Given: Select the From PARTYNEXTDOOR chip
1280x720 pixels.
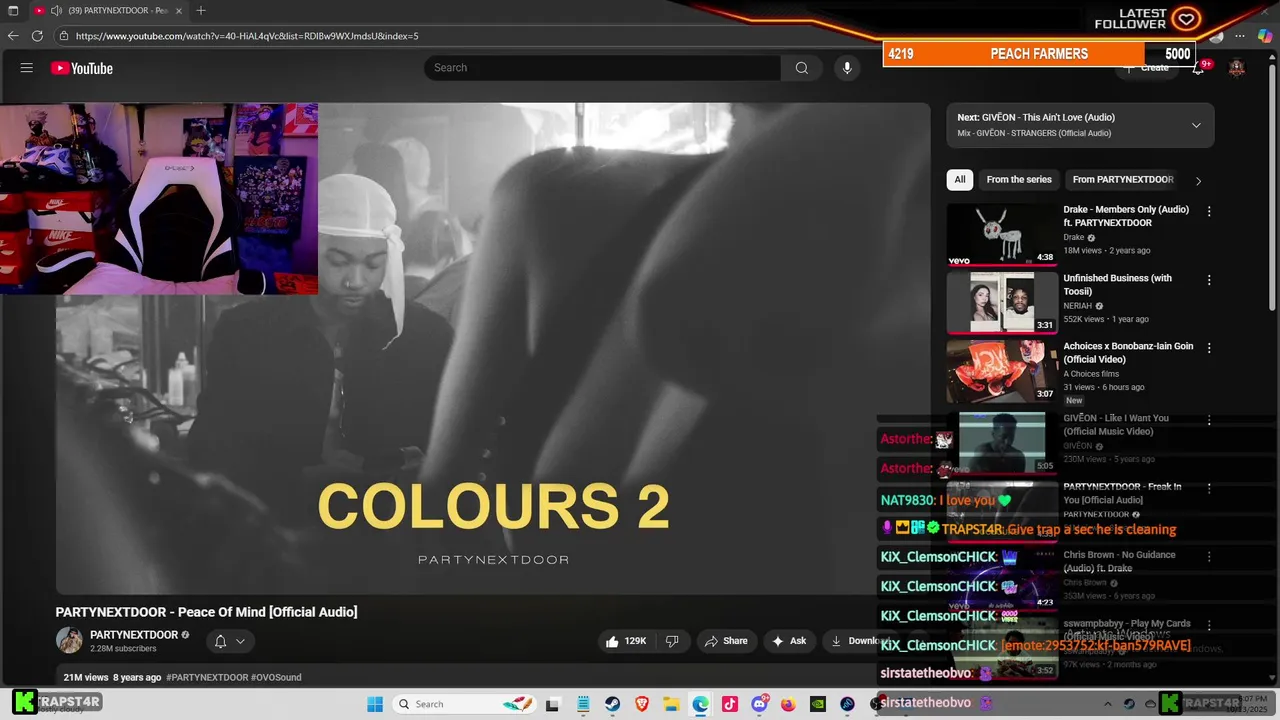Looking at the screenshot, I should (1123, 180).
